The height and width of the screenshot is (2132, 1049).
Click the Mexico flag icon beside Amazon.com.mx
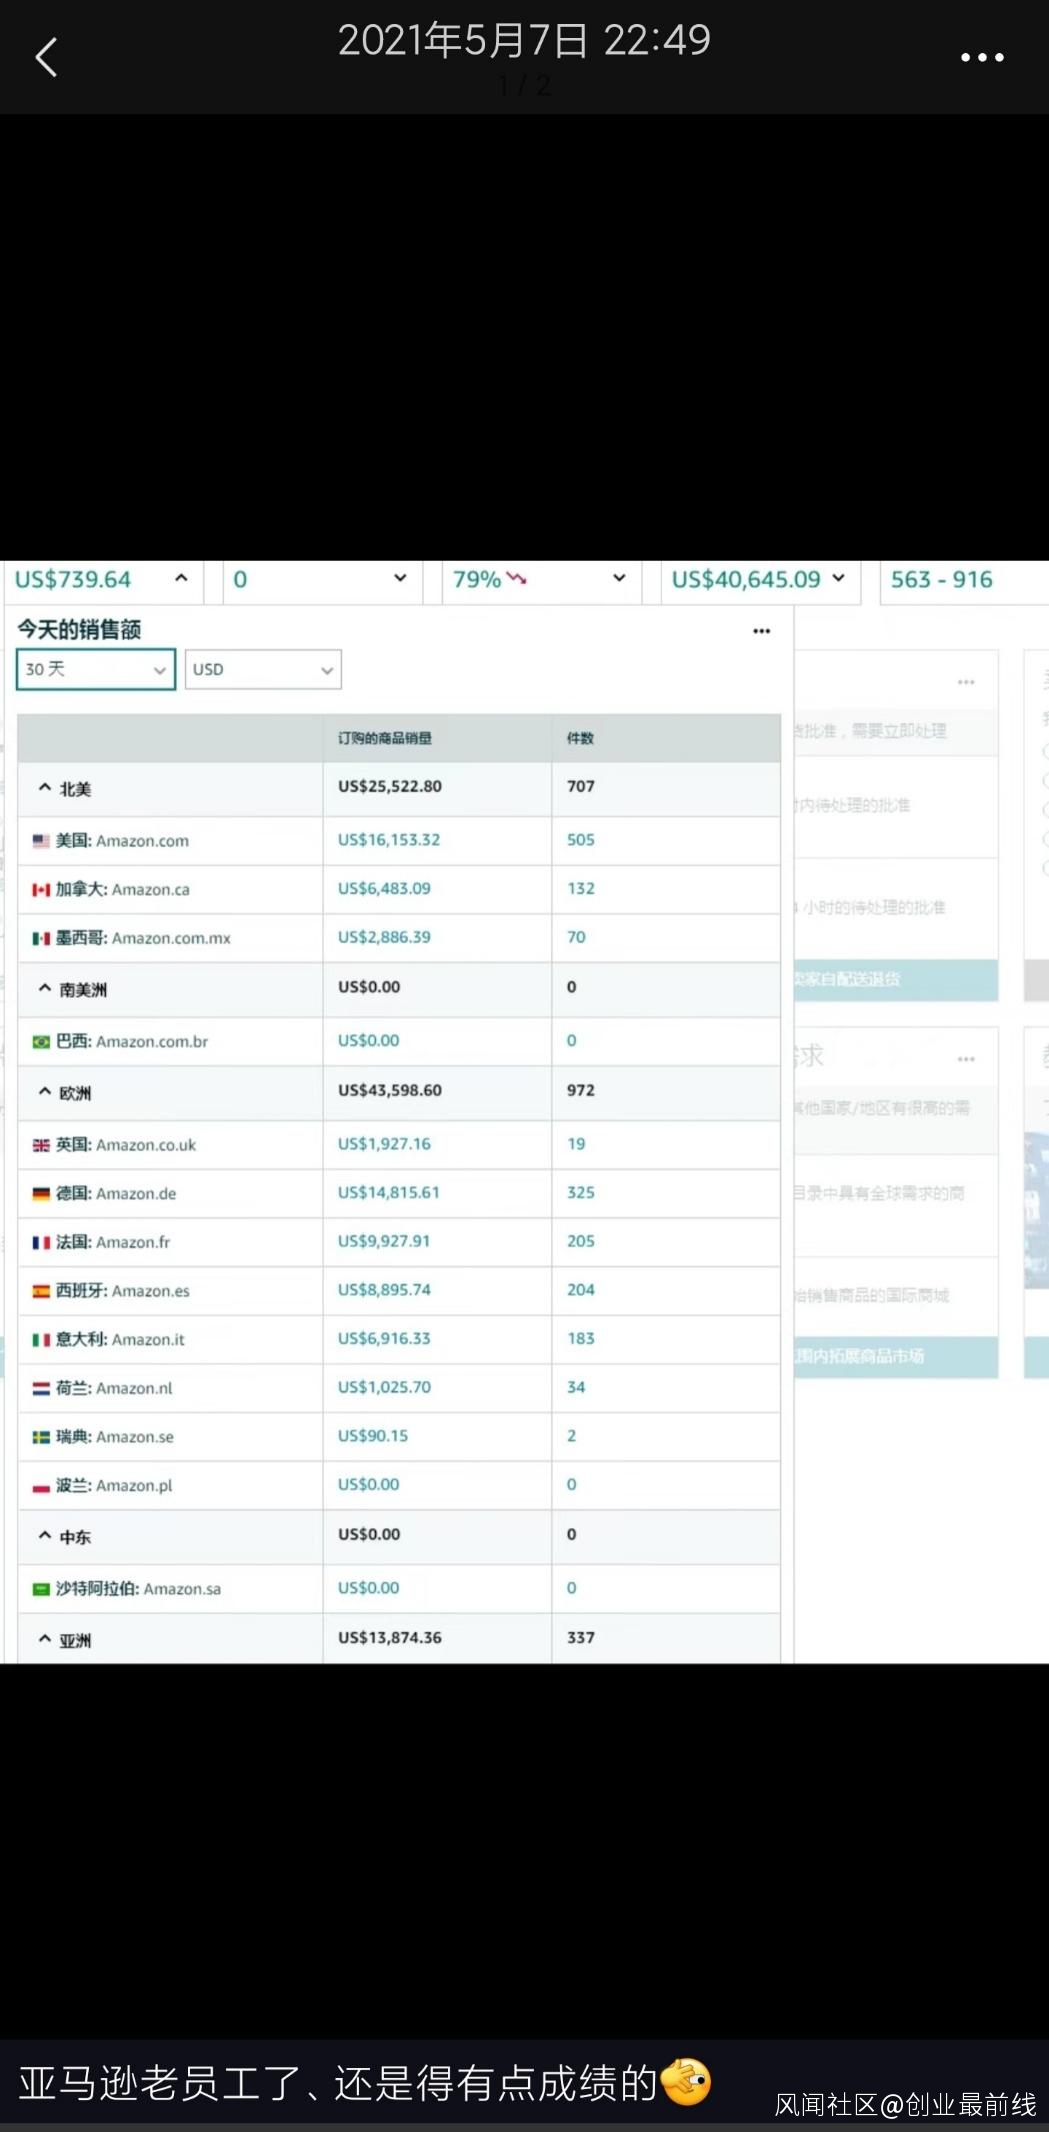coord(41,939)
